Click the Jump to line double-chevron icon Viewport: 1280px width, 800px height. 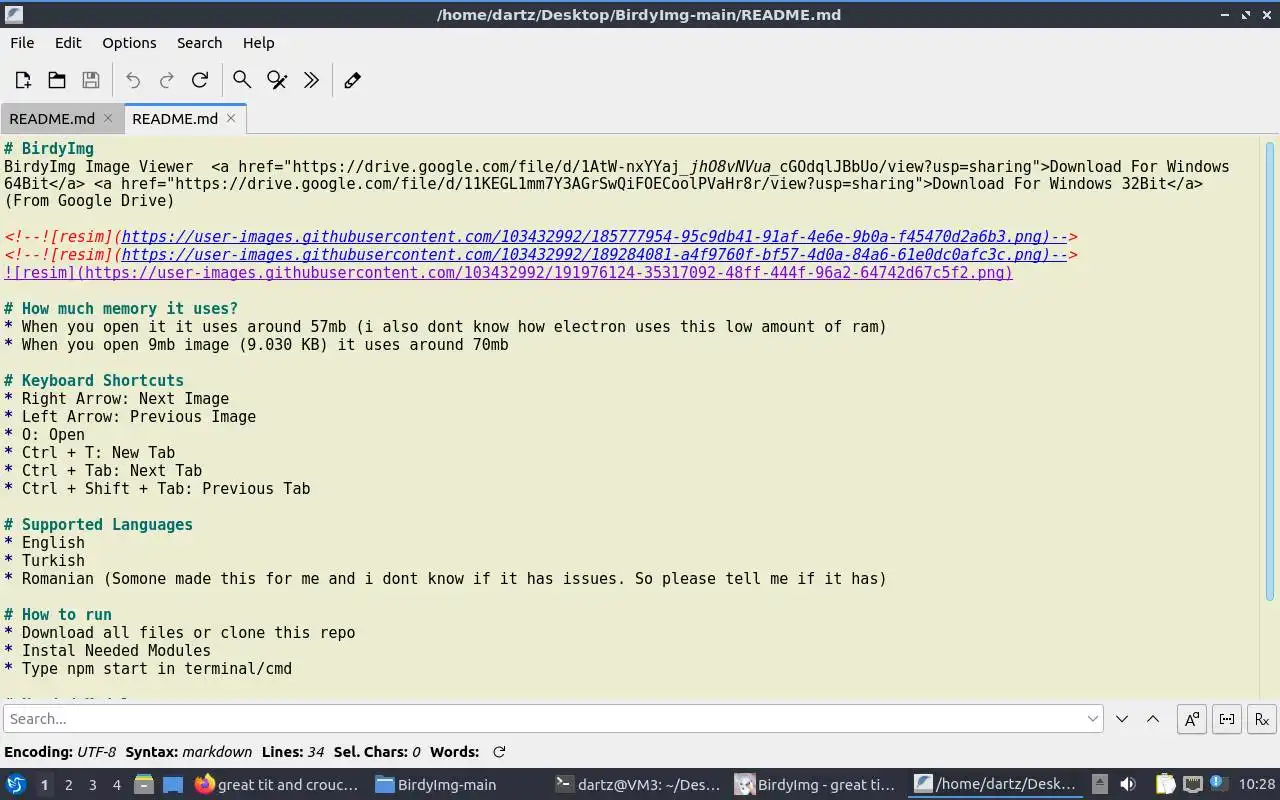(x=311, y=80)
